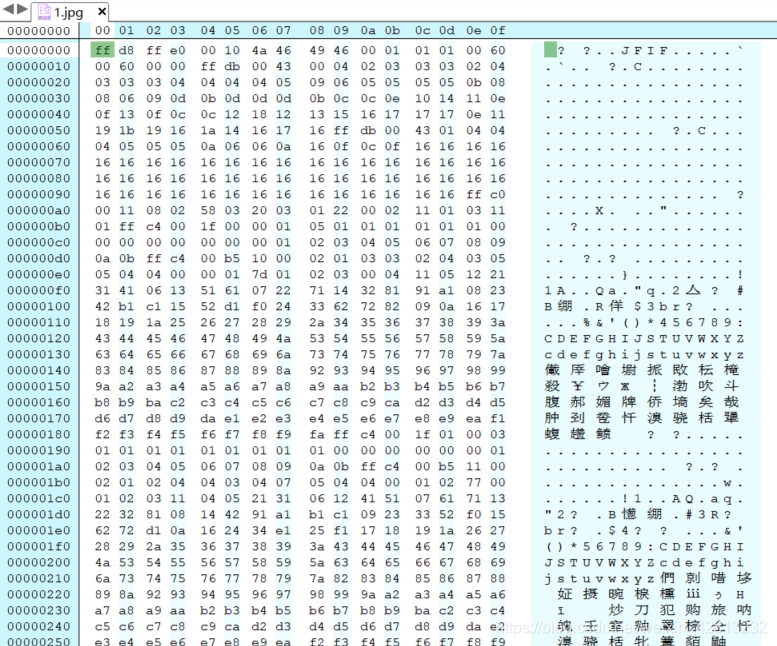Select row offset 000000a0
Viewport: 777px width, 646px height.
39,210
